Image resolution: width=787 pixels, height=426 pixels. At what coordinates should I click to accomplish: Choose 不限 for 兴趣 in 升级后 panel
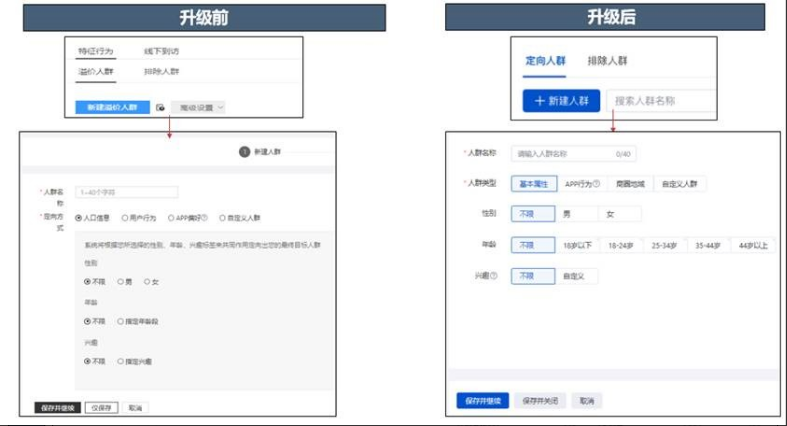tap(533, 276)
